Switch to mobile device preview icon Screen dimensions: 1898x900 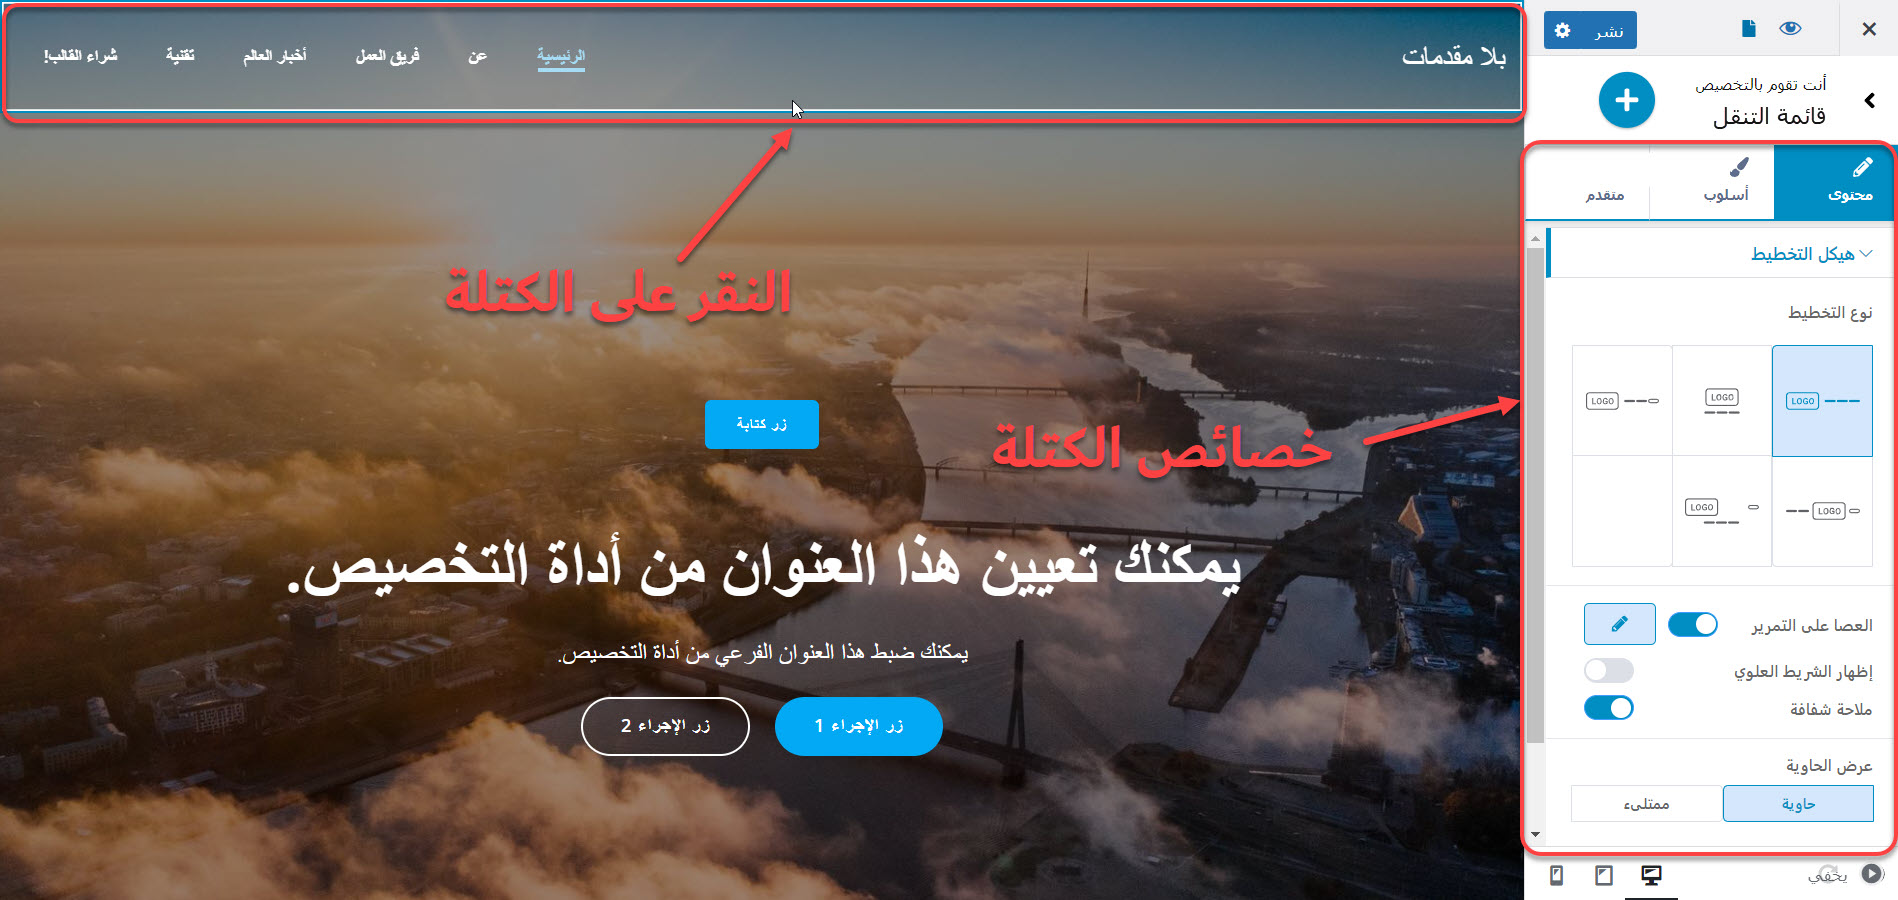click(1556, 876)
